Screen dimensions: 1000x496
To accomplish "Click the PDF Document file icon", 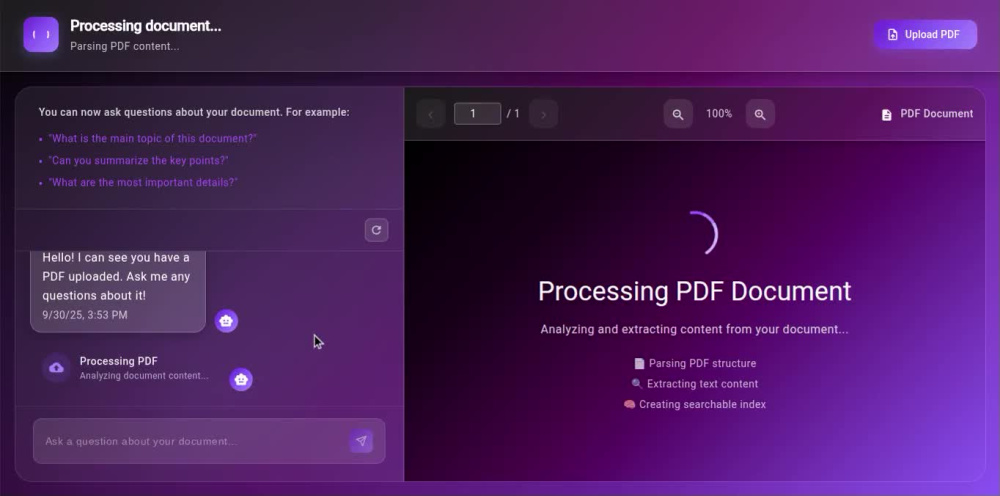I will click(886, 115).
